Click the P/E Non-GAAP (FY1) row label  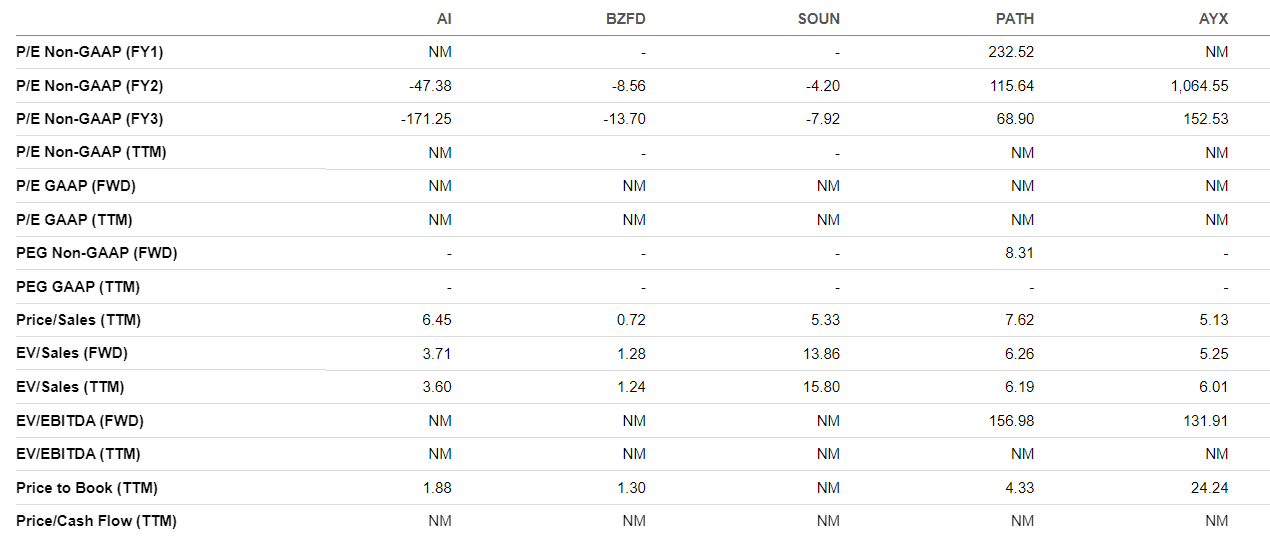(x=90, y=52)
